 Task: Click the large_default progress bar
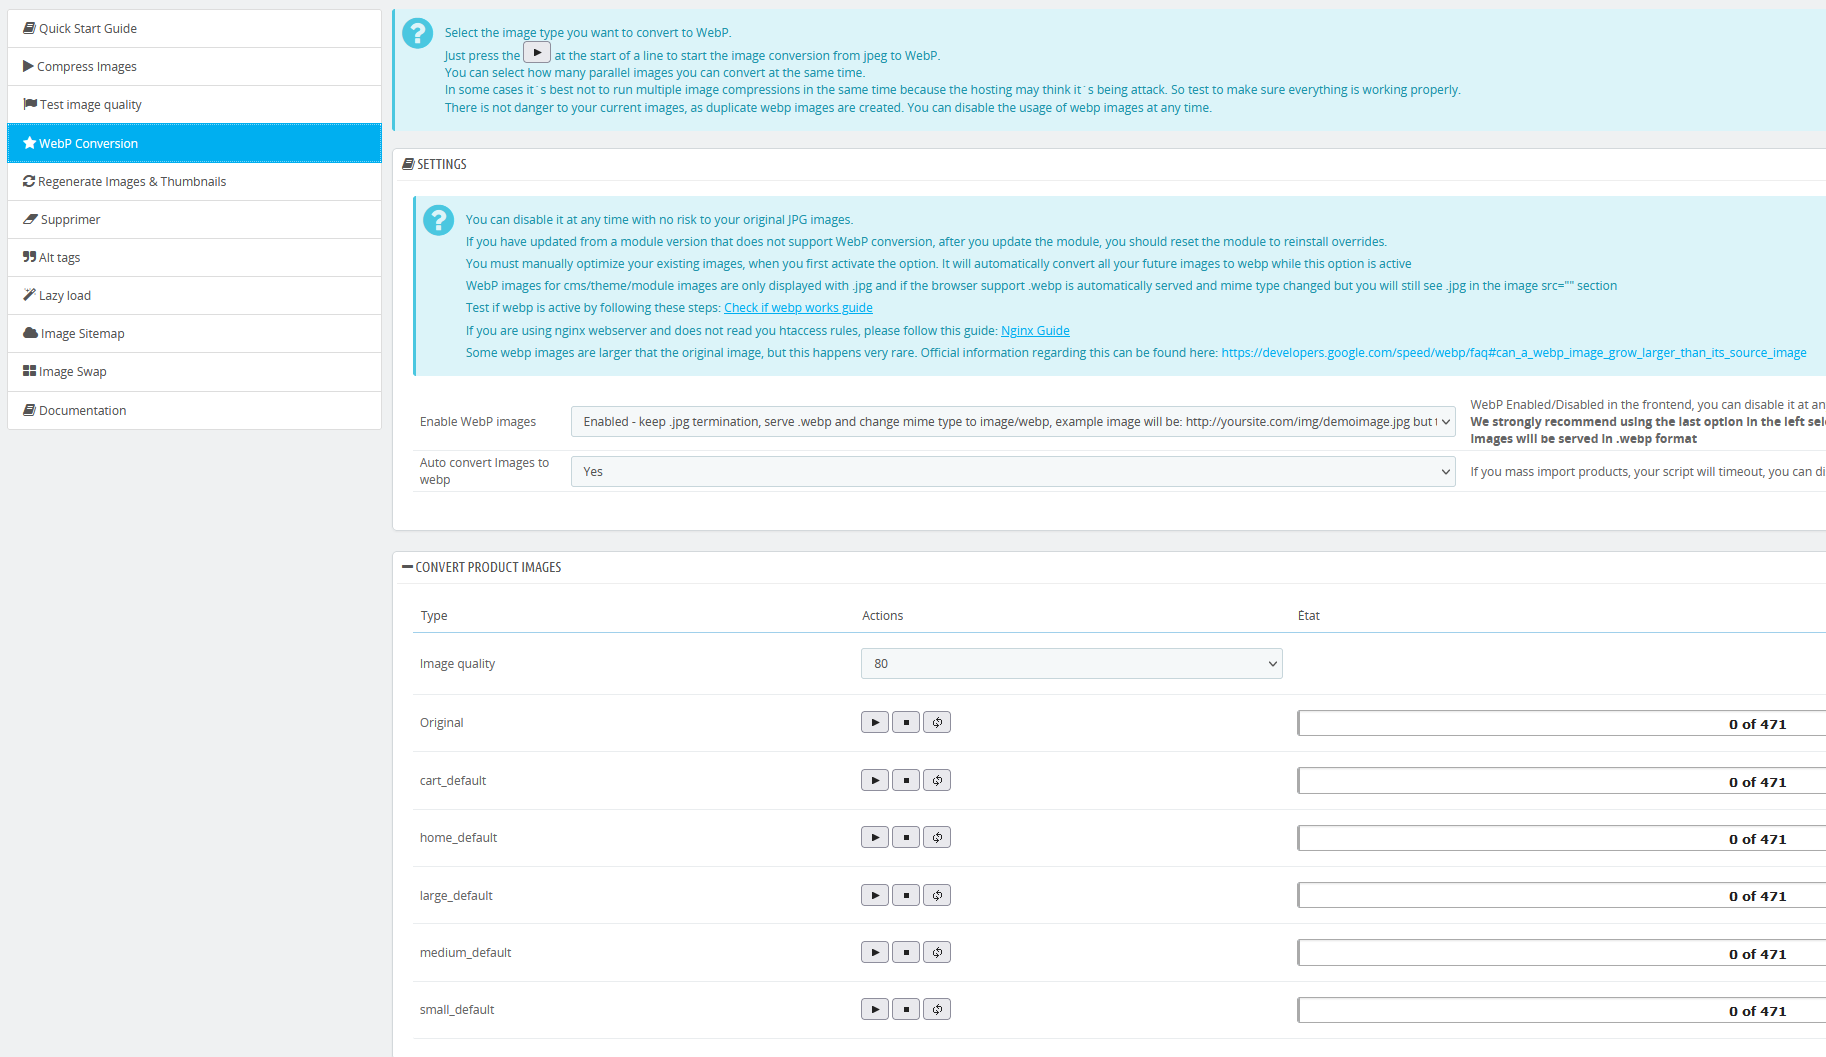point(1561,896)
